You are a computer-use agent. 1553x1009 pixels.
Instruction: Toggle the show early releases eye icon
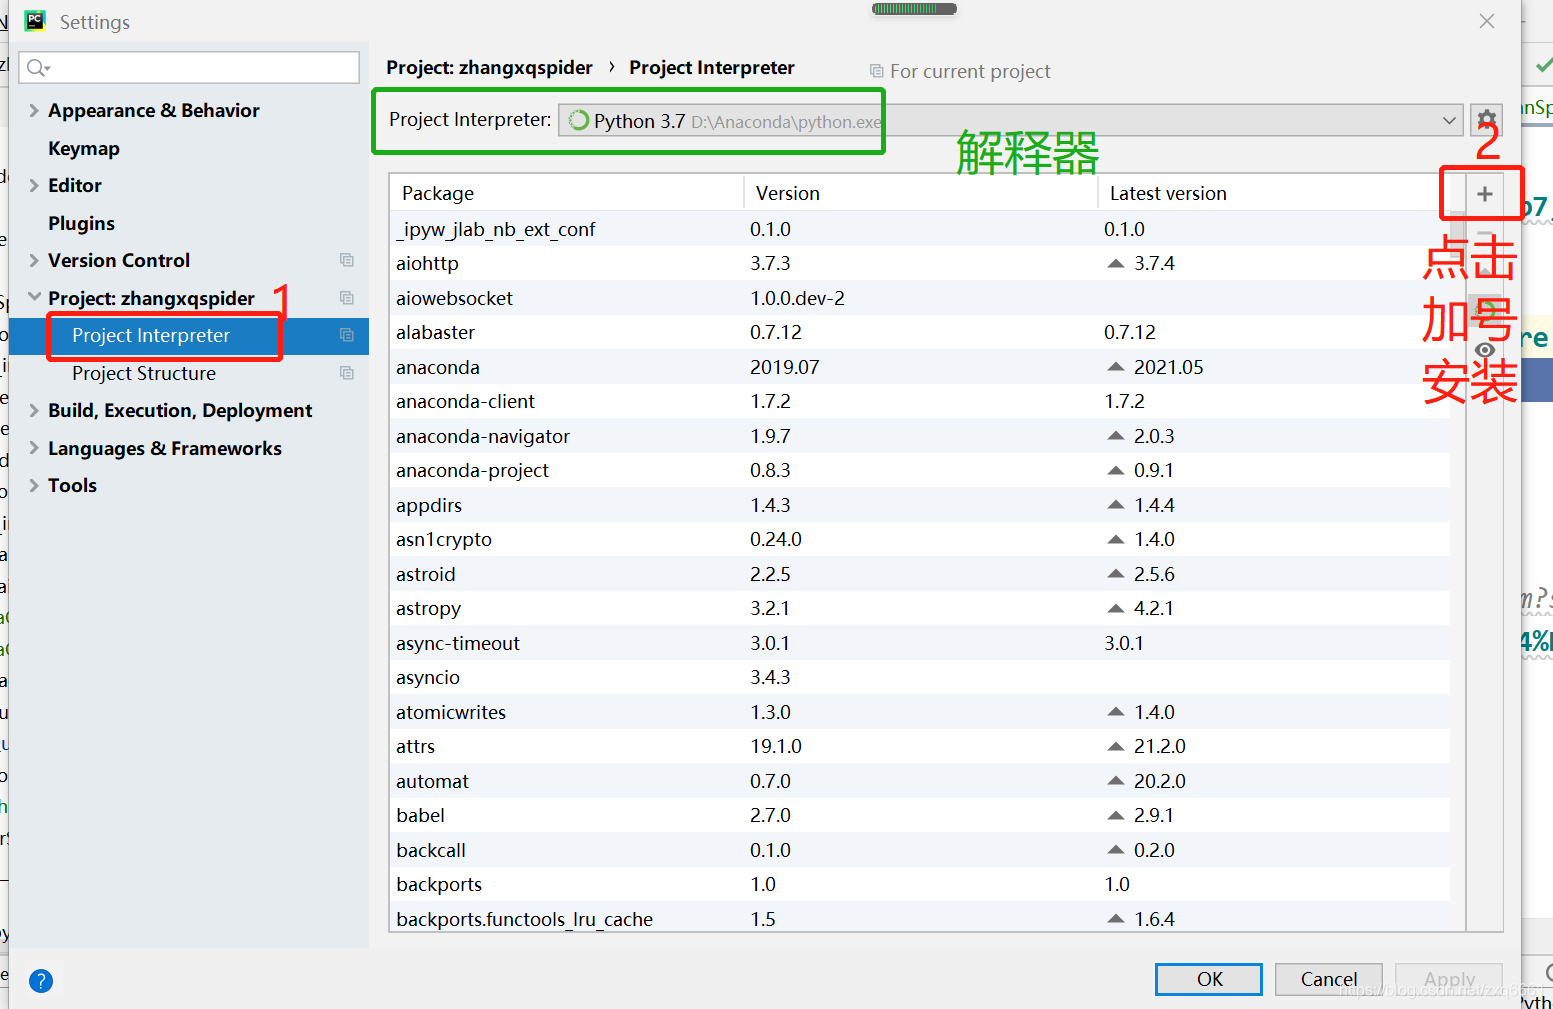coord(1485,350)
